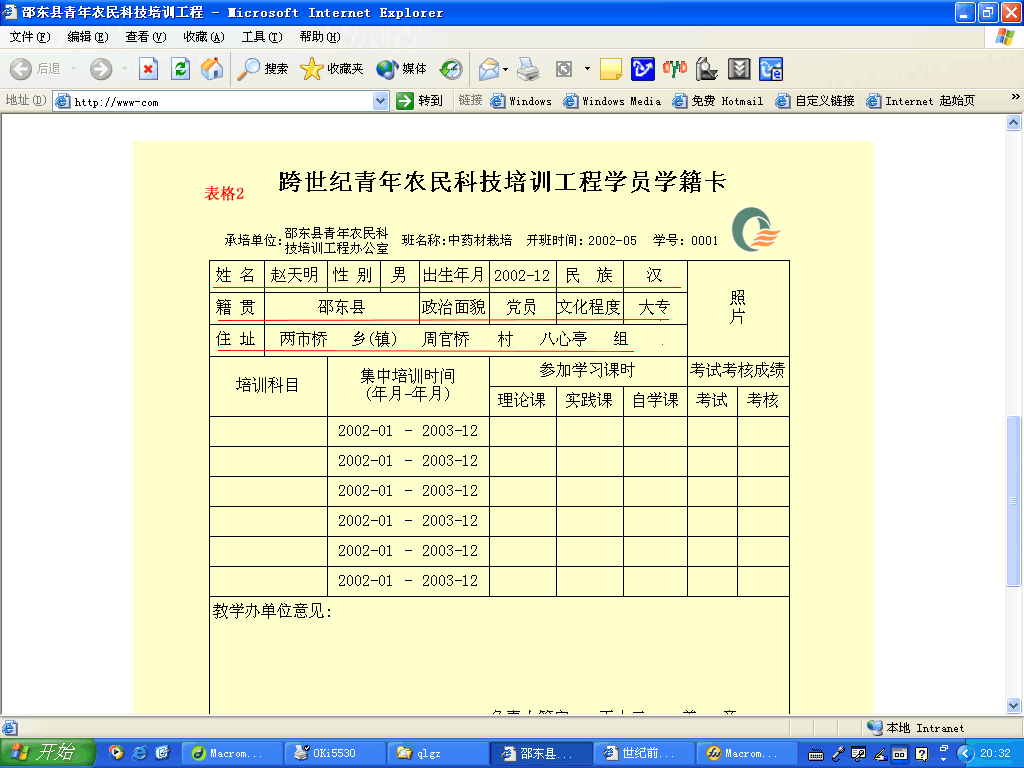Click the Print icon
The height and width of the screenshot is (768, 1024).
pyautogui.click(x=528, y=69)
